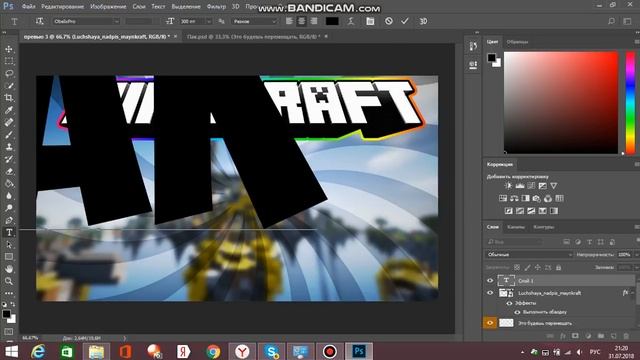The image size is (640, 360).
Task: Select the Crop tool
Action: [9, 98]
